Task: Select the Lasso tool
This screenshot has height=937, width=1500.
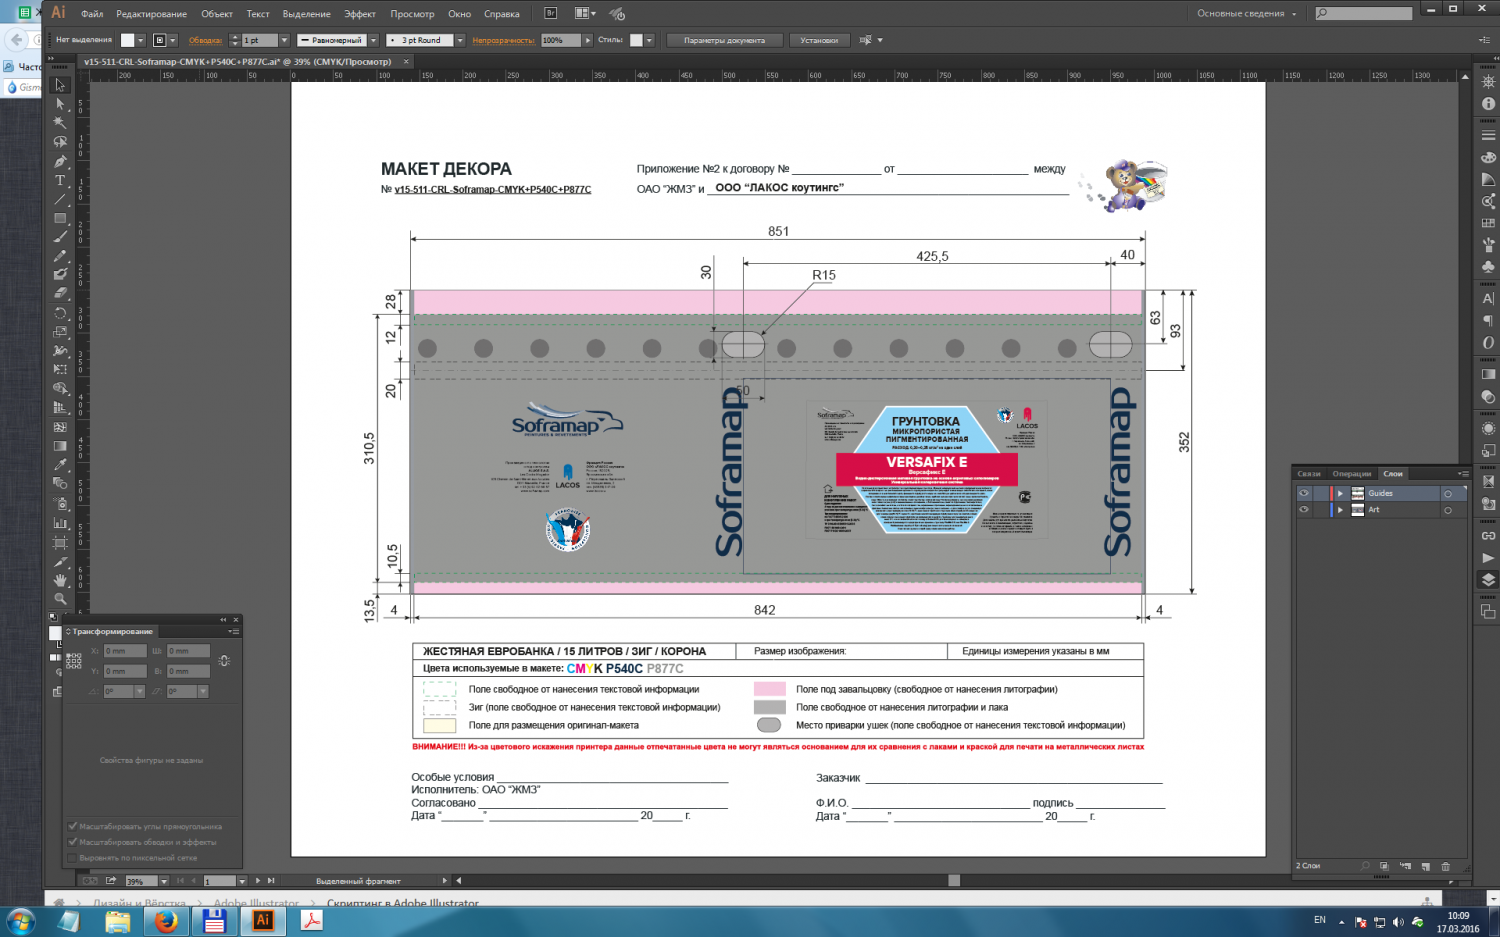Action: [x=60, y=142]
